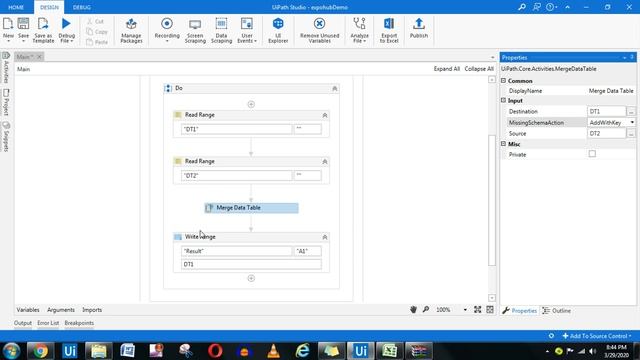Open the Activities side panel
The width and height of the screenshot is (640, 360).
(6, 67)
